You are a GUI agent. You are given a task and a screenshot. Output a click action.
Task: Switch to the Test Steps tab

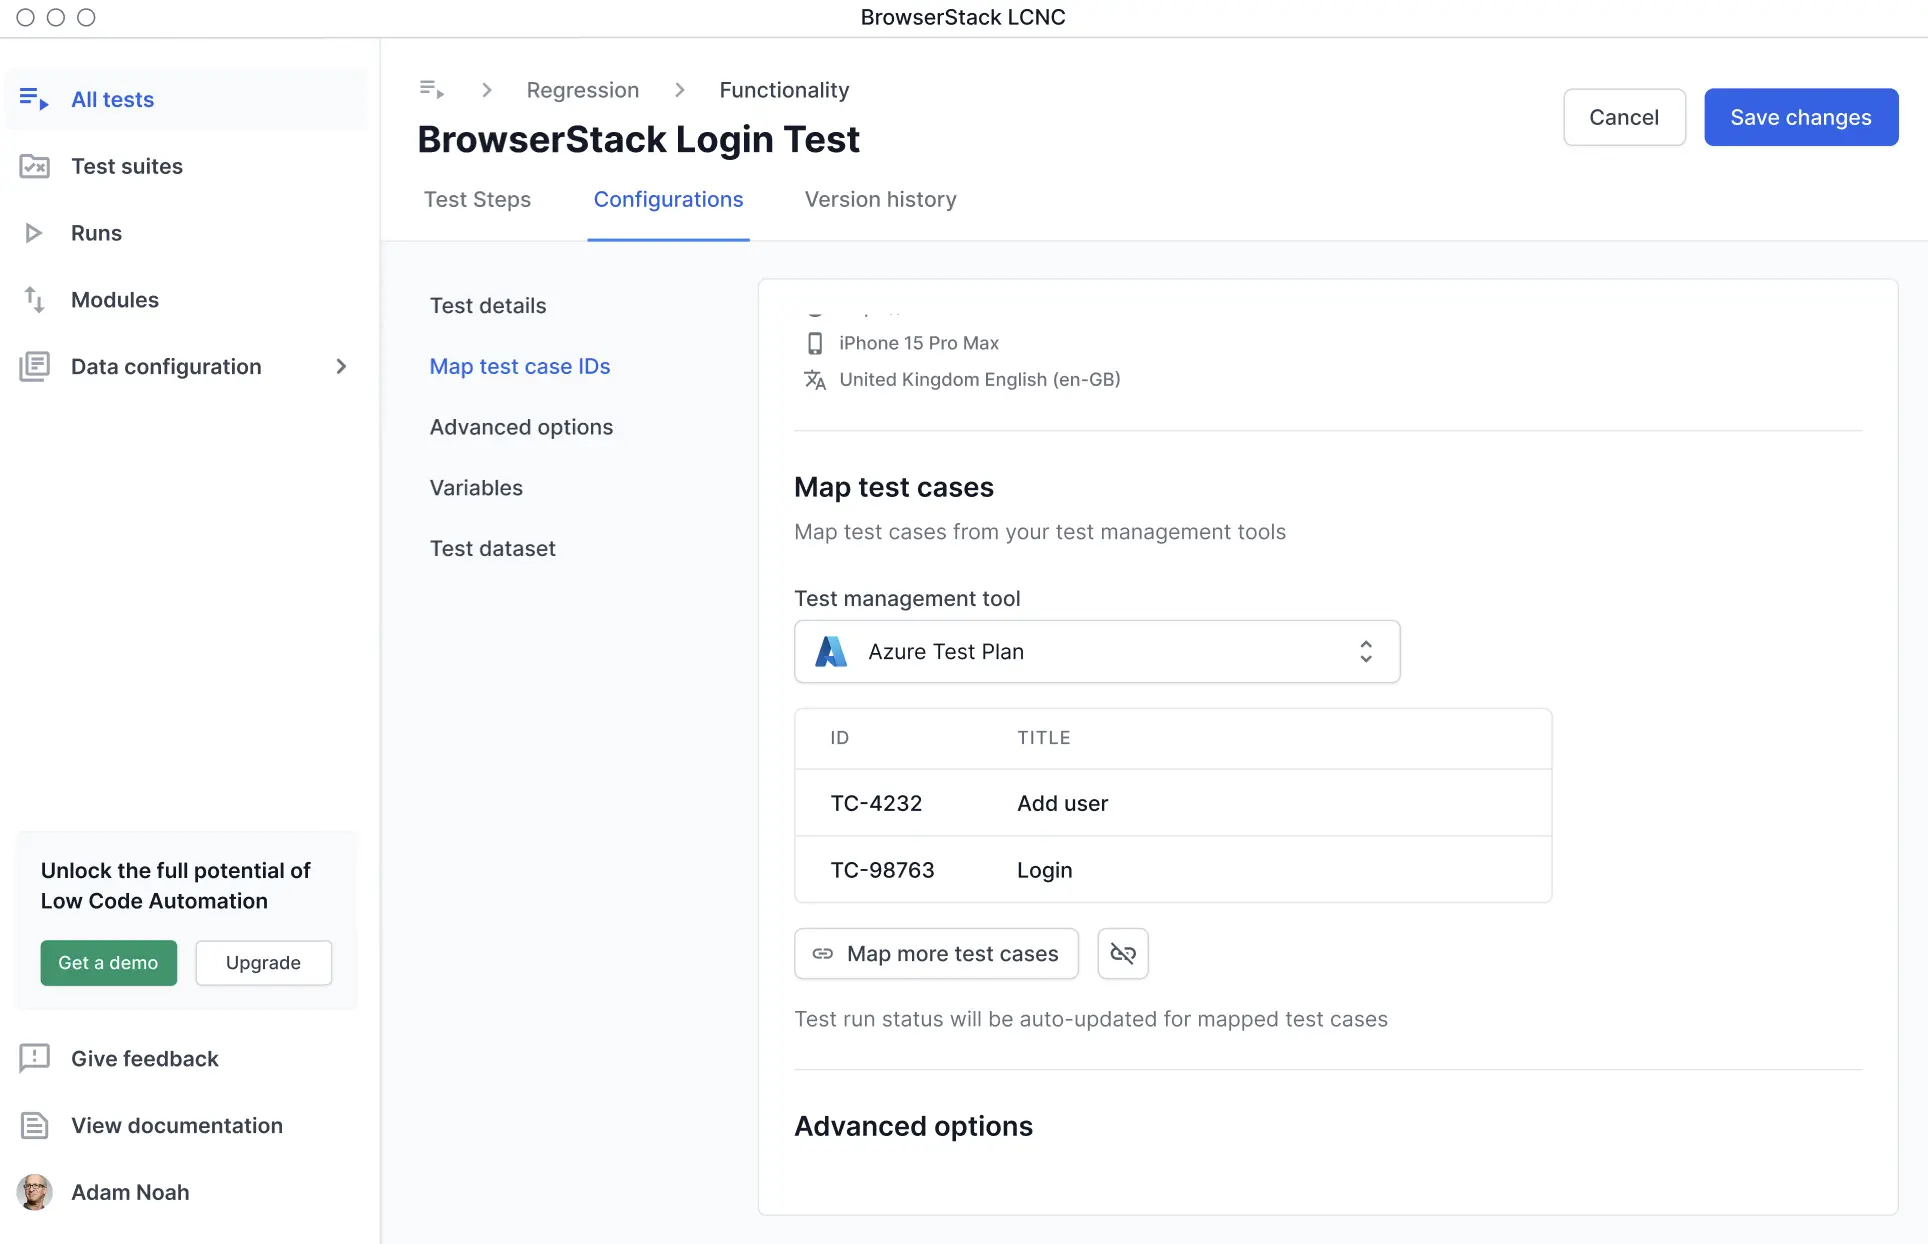(477, 199)
